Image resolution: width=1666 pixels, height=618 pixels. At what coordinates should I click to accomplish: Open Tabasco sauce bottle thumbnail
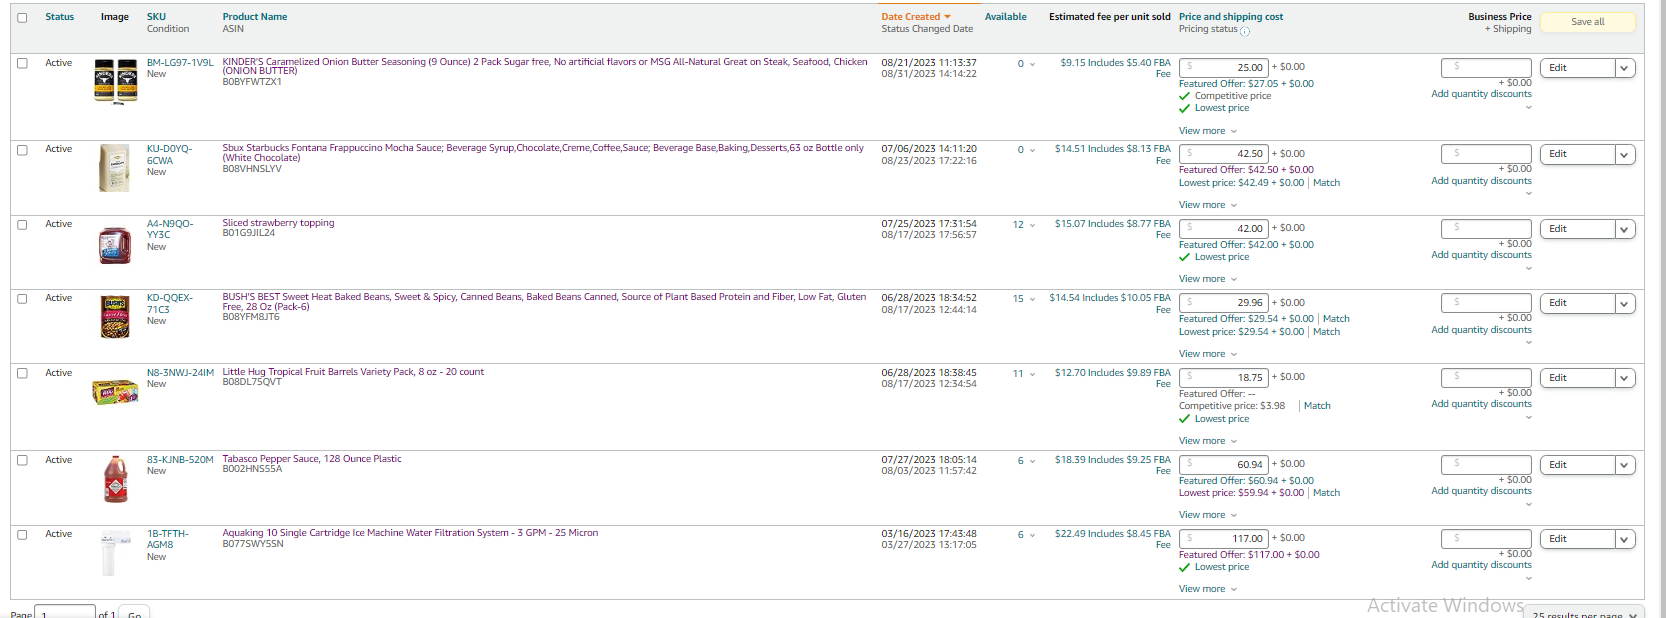(x=115, y=479)
